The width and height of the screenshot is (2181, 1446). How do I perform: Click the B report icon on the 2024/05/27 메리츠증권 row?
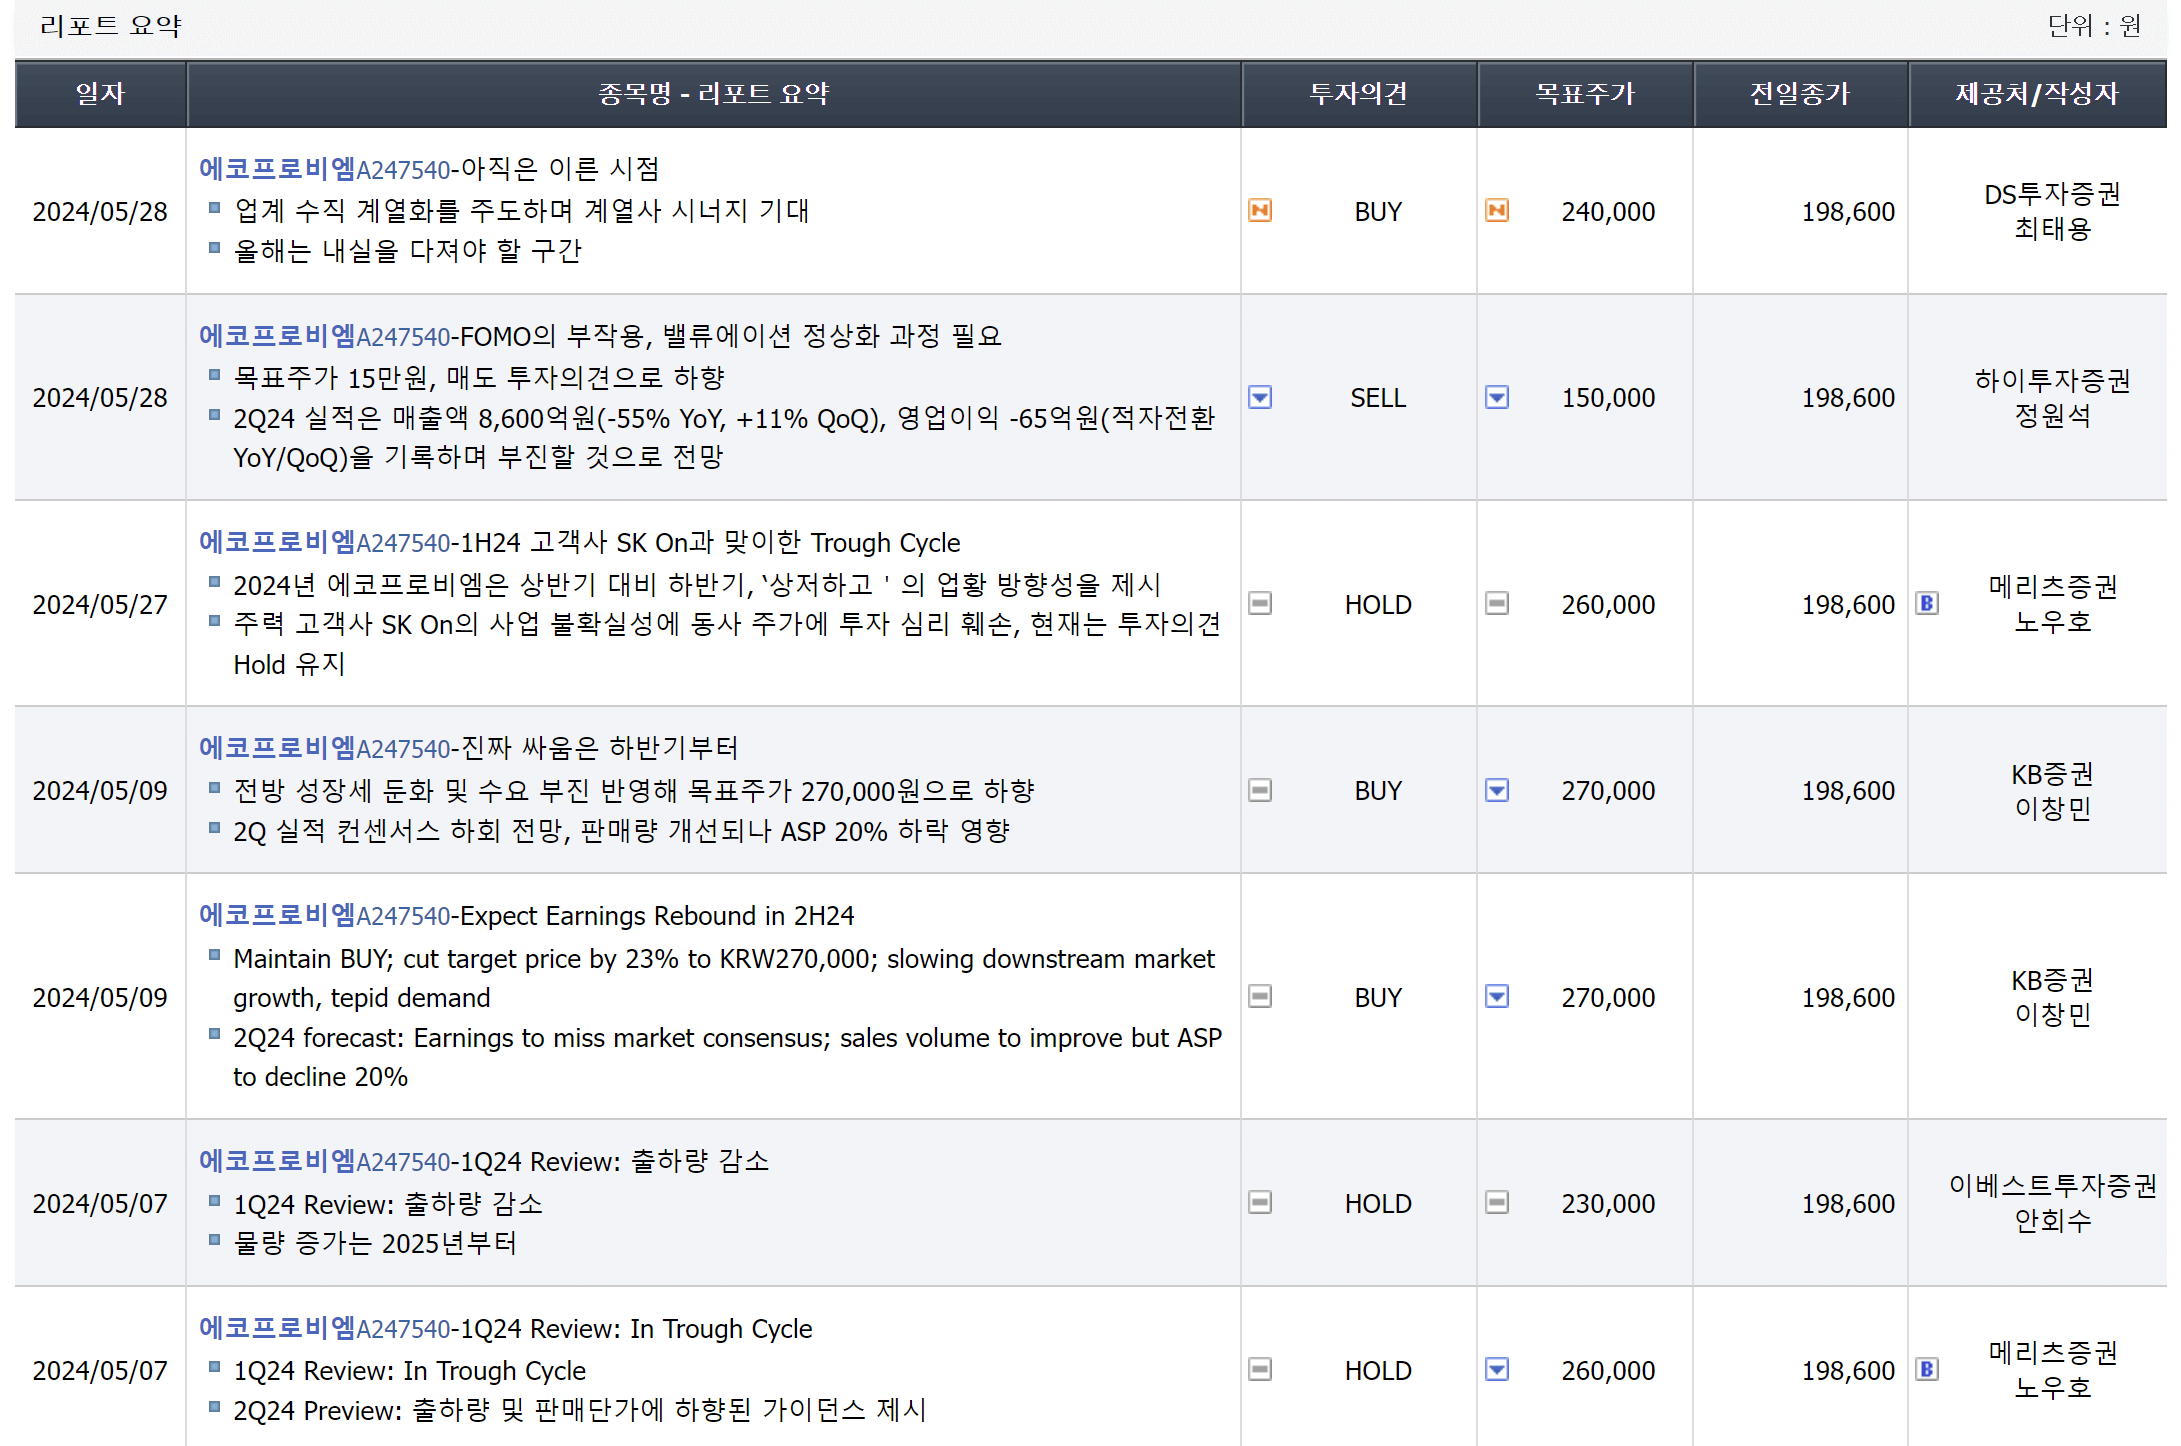click(1929, 604)
